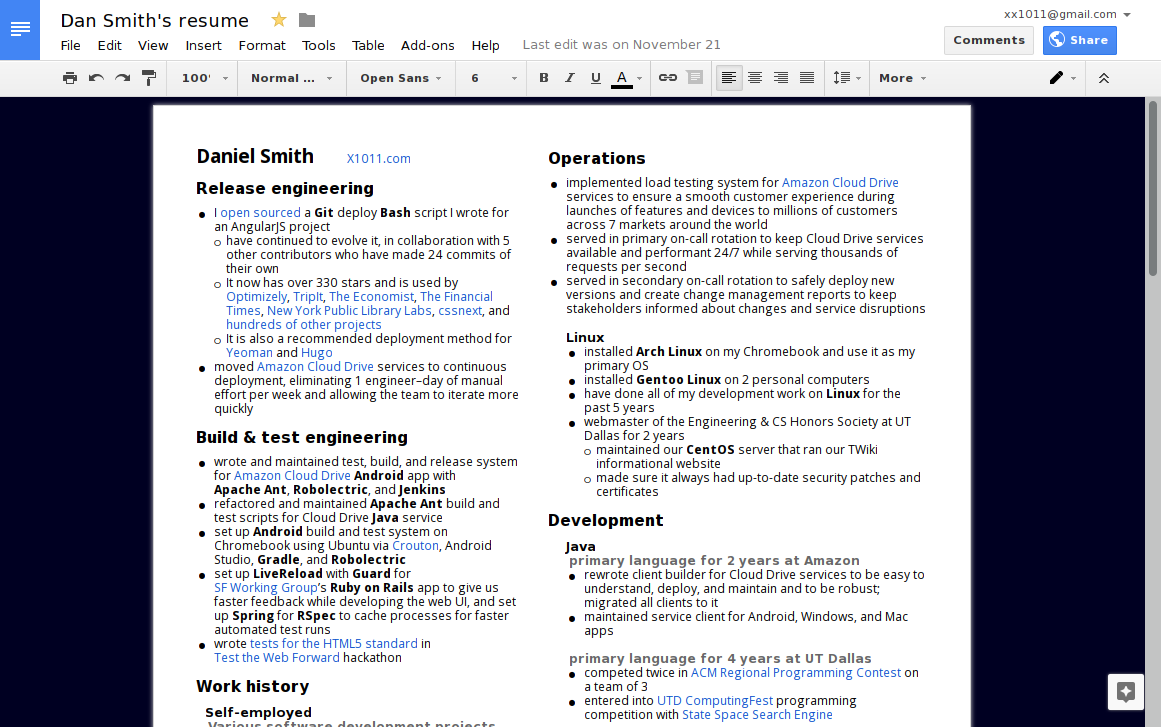
Task: Open the Edit menu
Action: click(x=110, y=45)
